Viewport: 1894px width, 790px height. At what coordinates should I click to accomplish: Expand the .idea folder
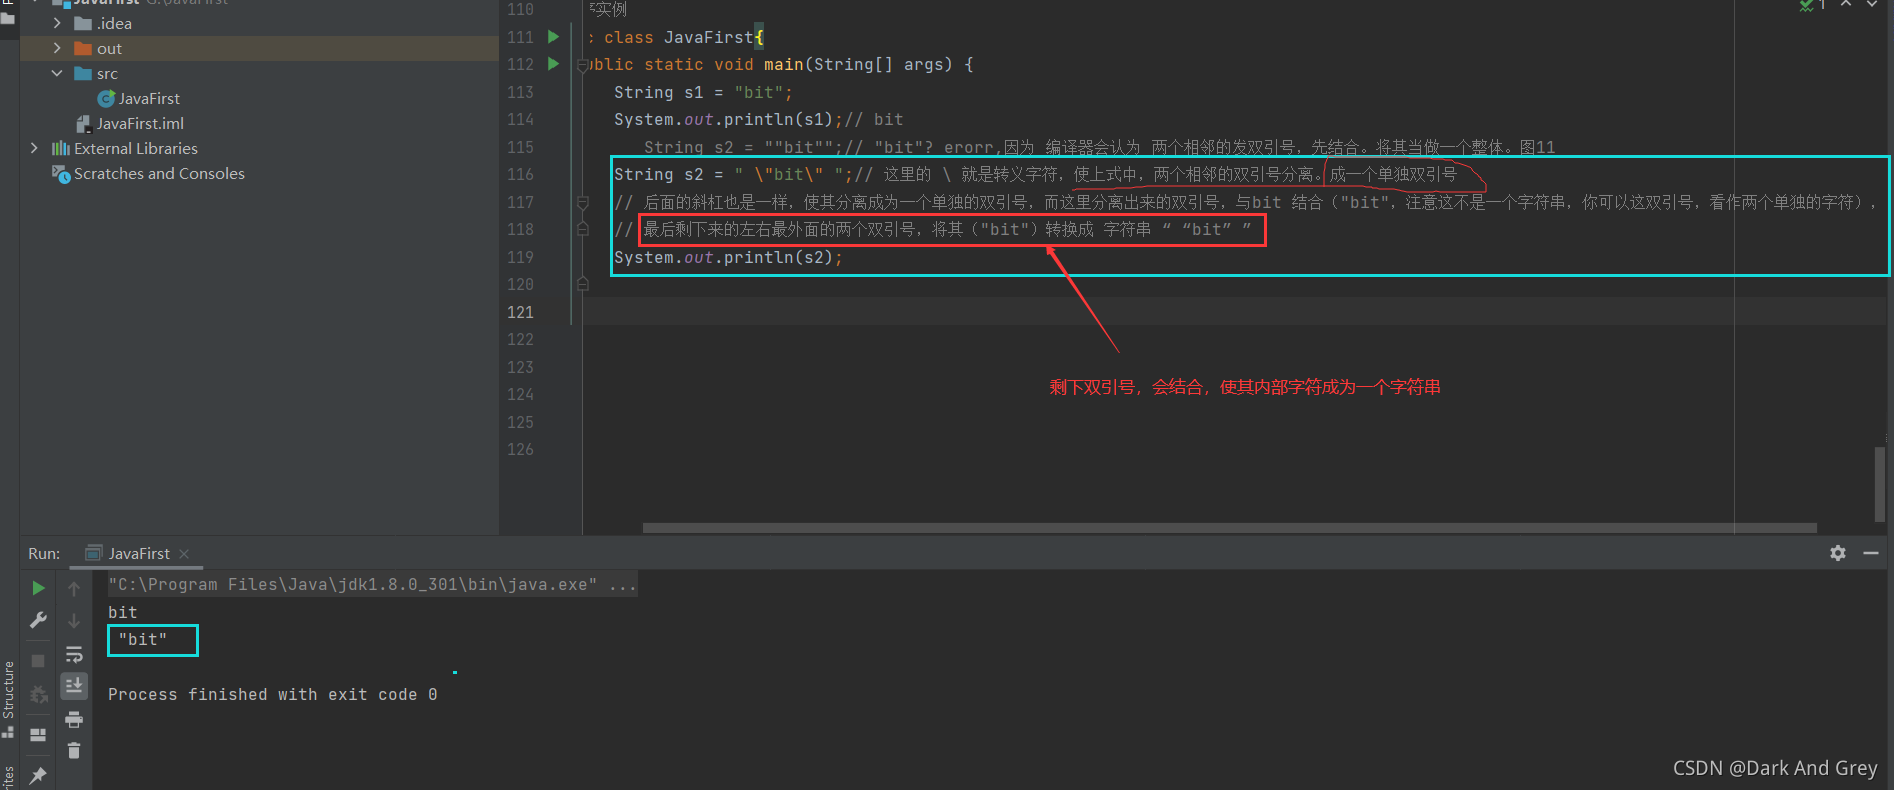(x=57, y=23)
